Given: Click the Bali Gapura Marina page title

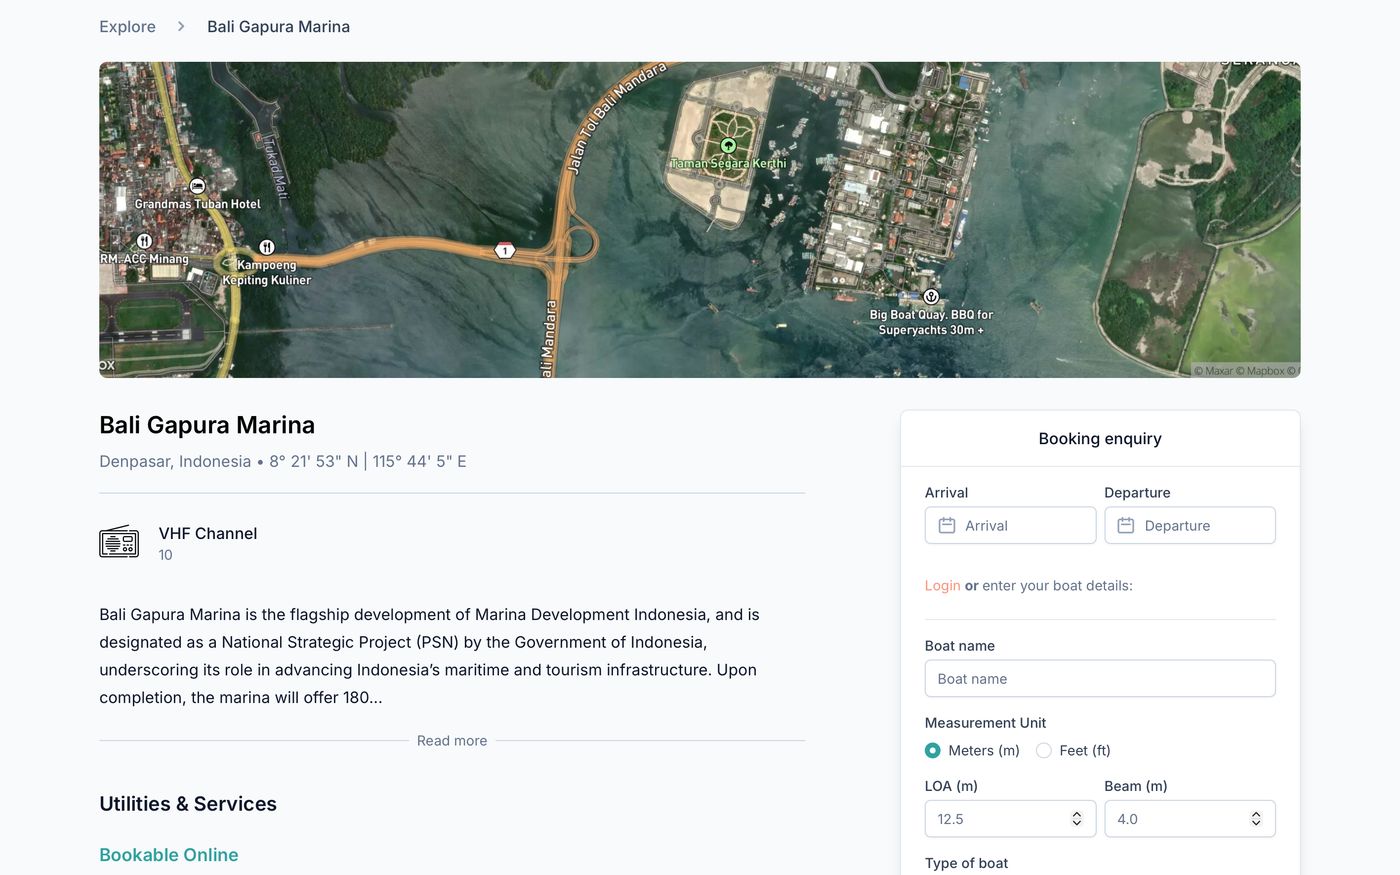Looking at the screenshot, I should point(207,425).
